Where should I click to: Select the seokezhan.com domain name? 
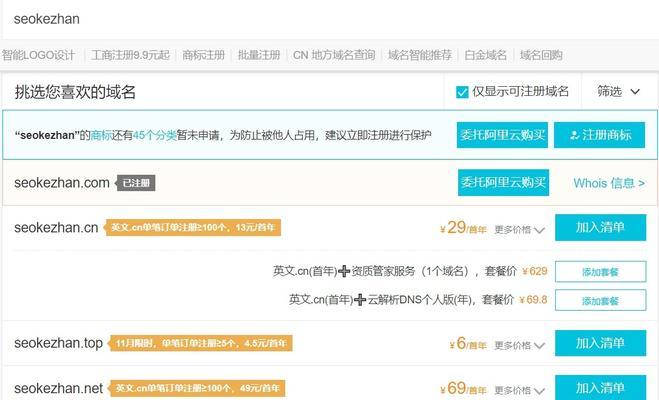tap(62, 183)
